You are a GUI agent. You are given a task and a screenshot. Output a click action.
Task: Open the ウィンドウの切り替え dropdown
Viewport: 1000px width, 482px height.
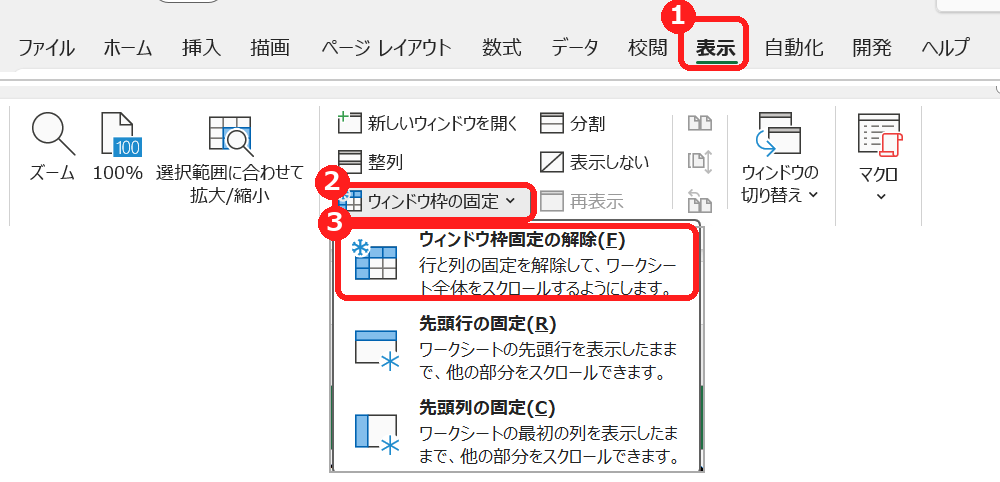tap(779, 157)
